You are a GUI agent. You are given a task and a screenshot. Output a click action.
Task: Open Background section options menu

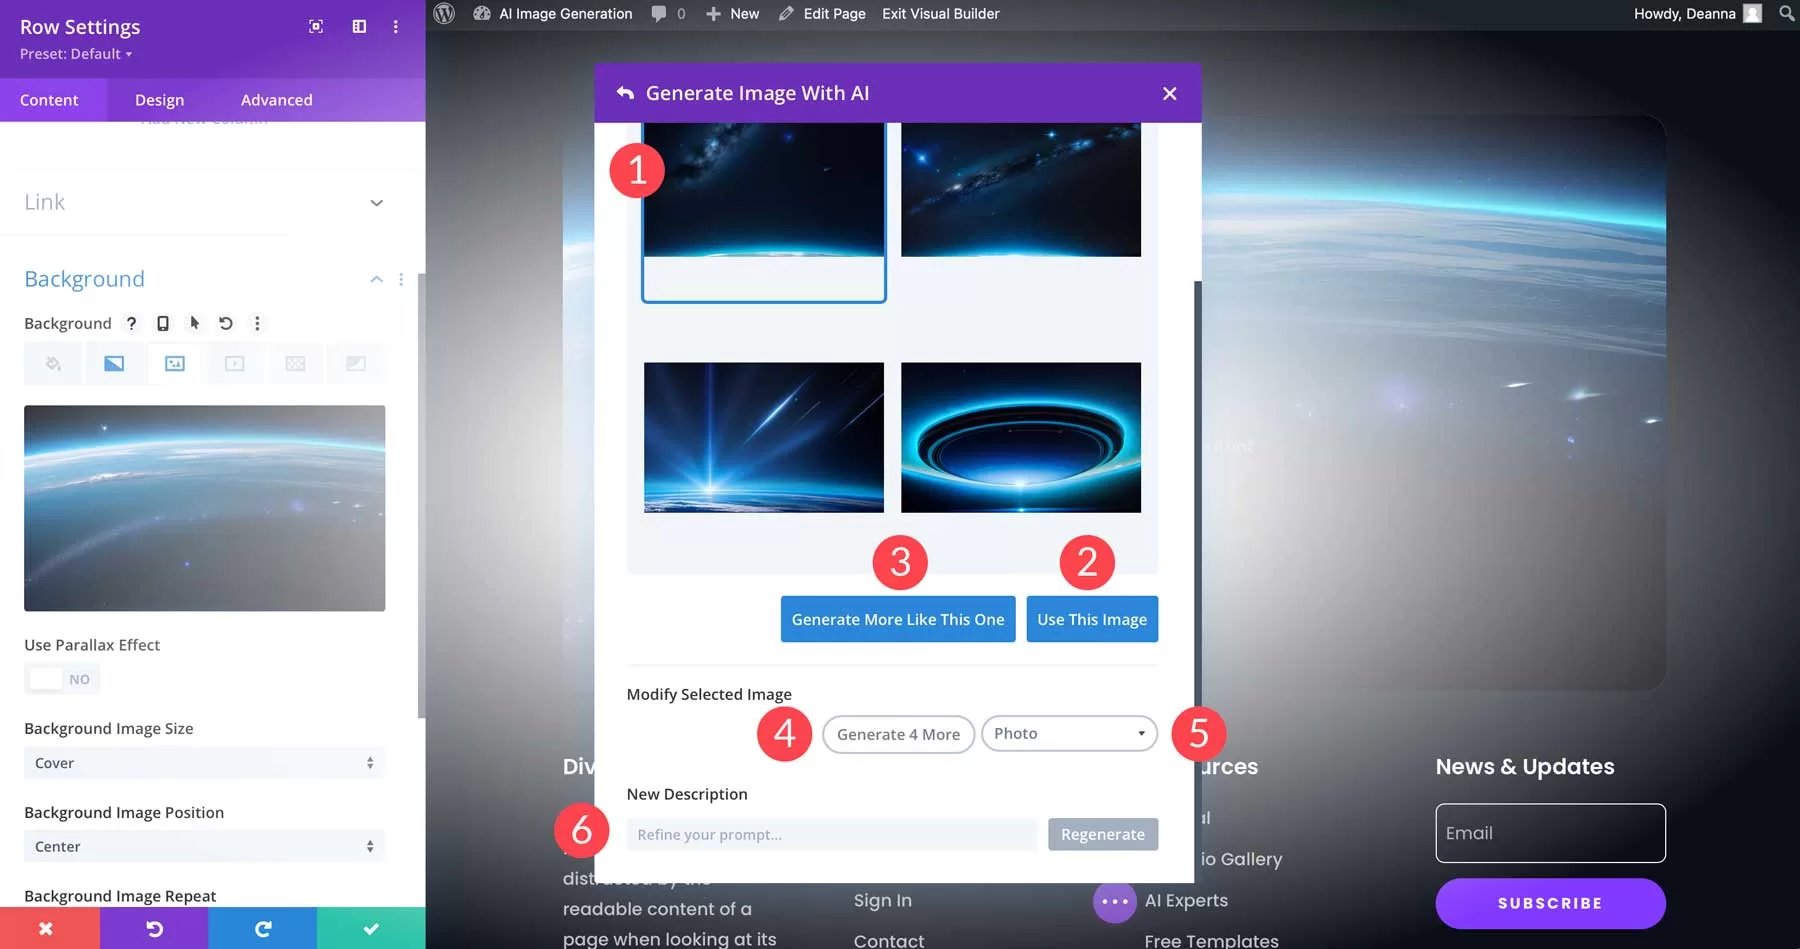click(x=401, y=279)
